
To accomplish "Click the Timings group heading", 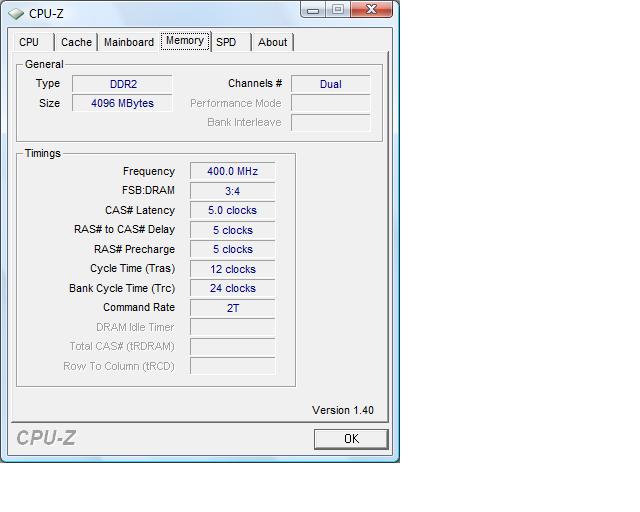I will [x=42, y=153].
